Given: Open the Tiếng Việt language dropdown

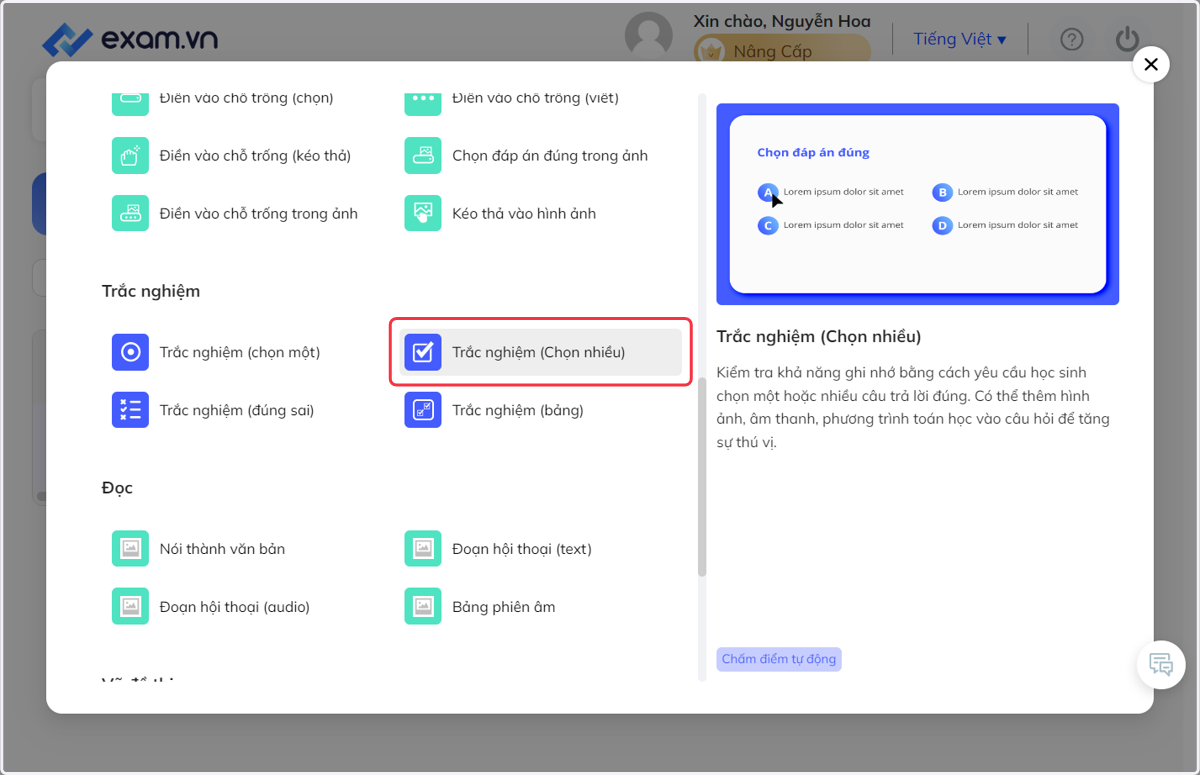Looking at the screenshot, I should [959, 39].
